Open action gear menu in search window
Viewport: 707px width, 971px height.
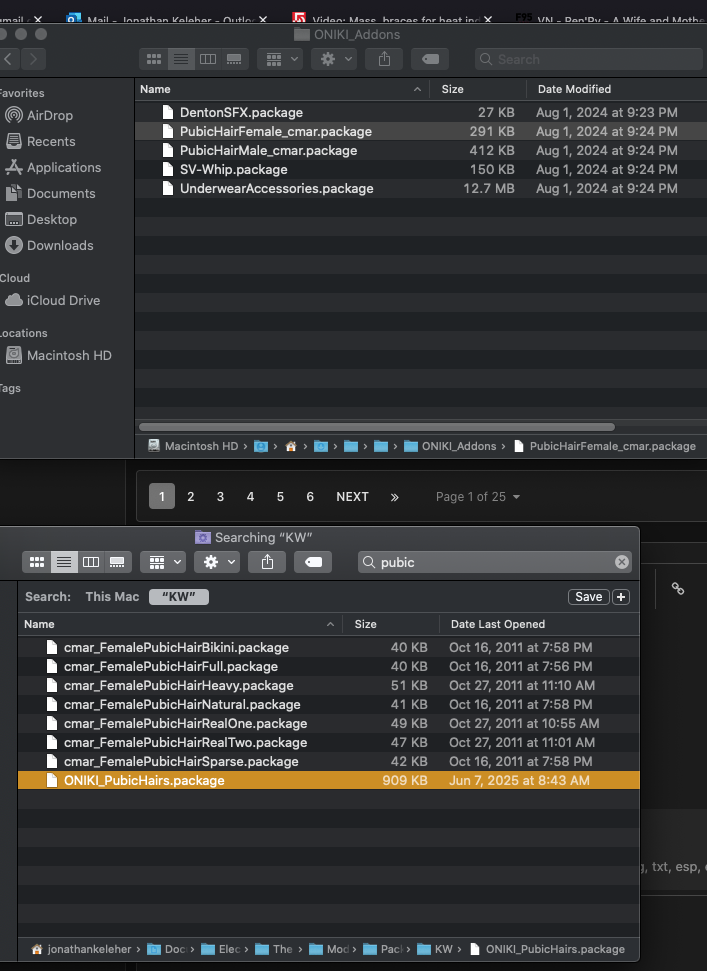[217, 562]
